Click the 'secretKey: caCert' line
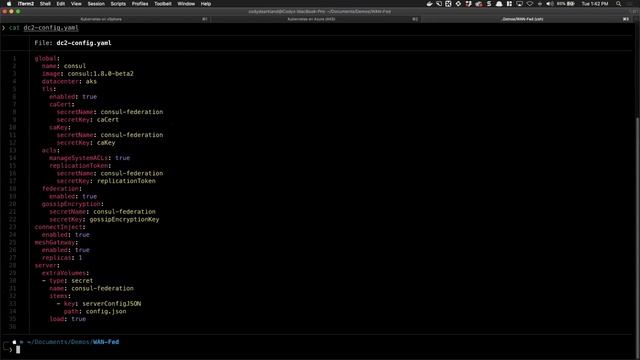This screenshot has height=360, width=640. tap(88, 120)
